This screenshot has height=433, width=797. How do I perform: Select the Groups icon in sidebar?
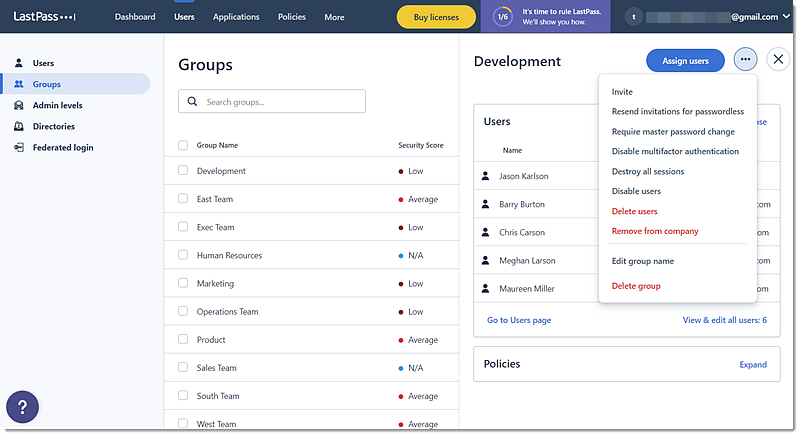pyautogui.click(x=19, y=84)
